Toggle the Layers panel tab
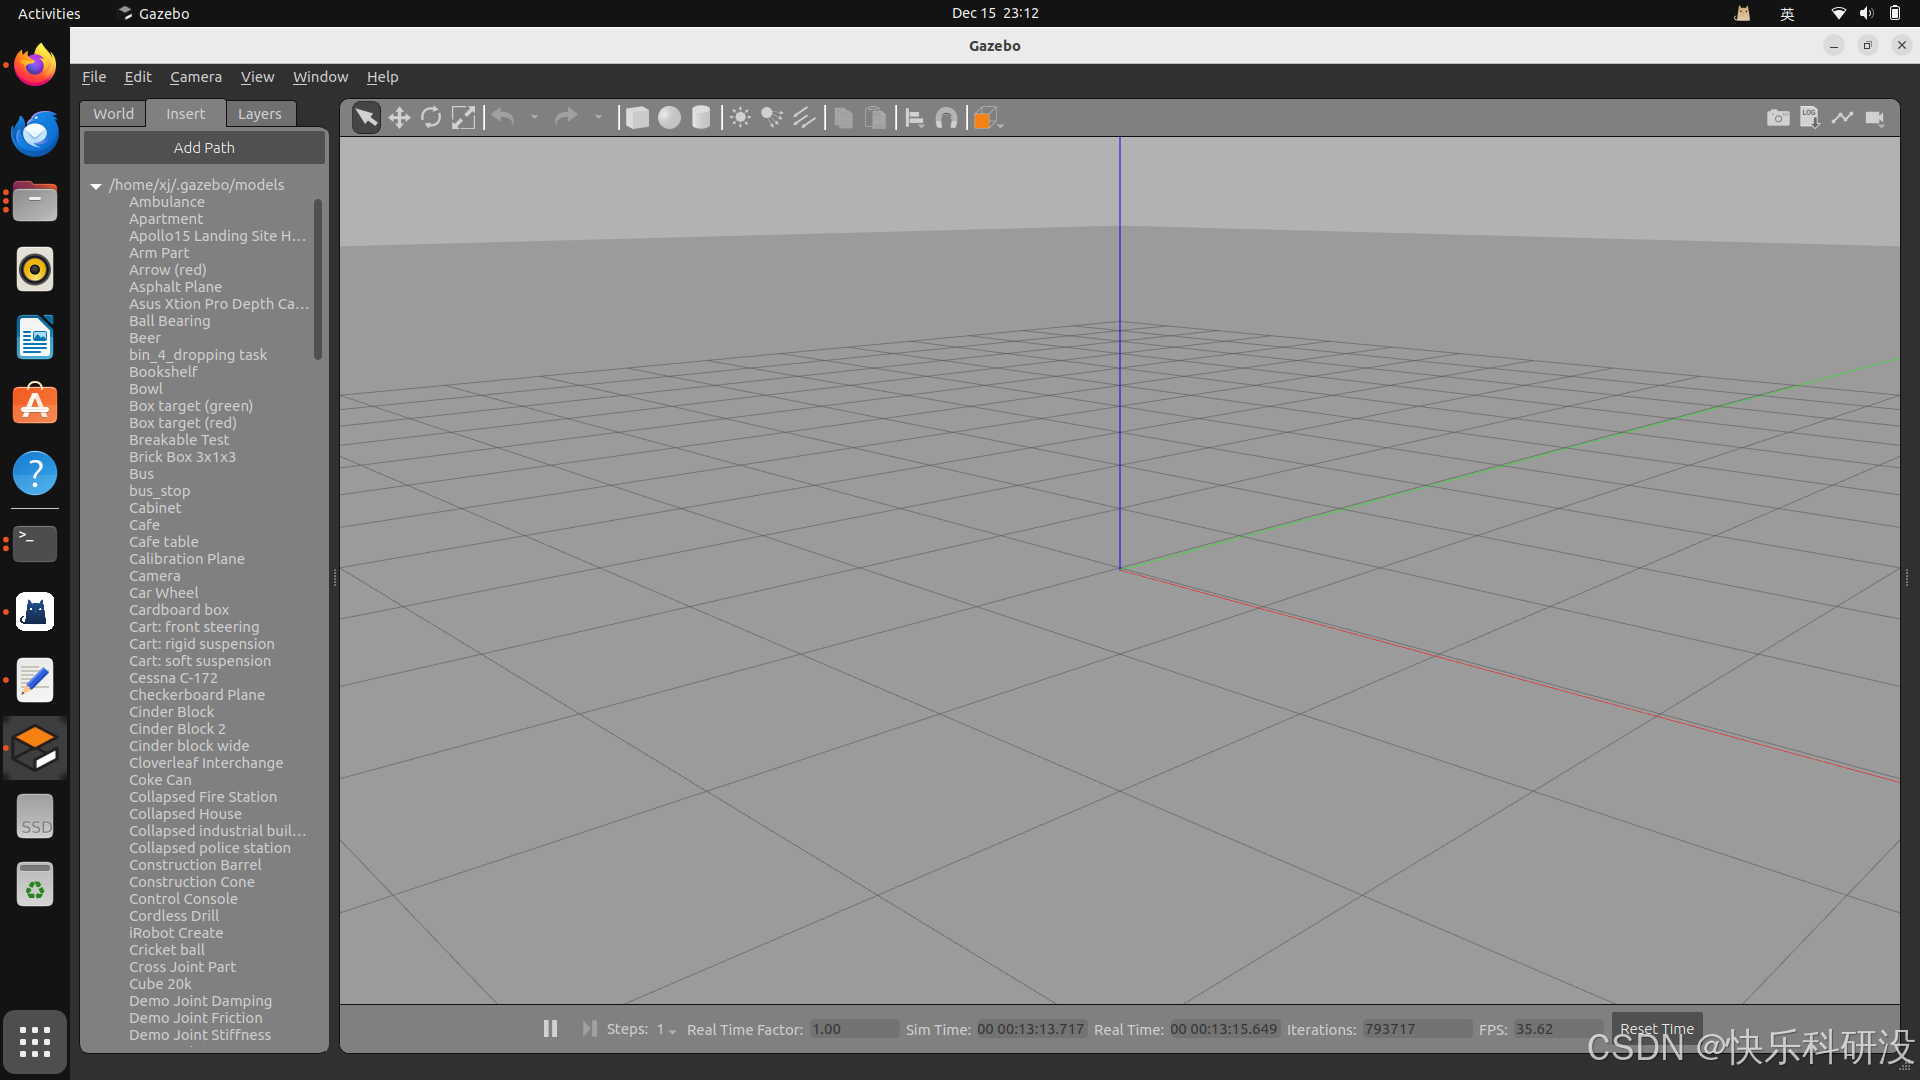 tap(258, 113)
